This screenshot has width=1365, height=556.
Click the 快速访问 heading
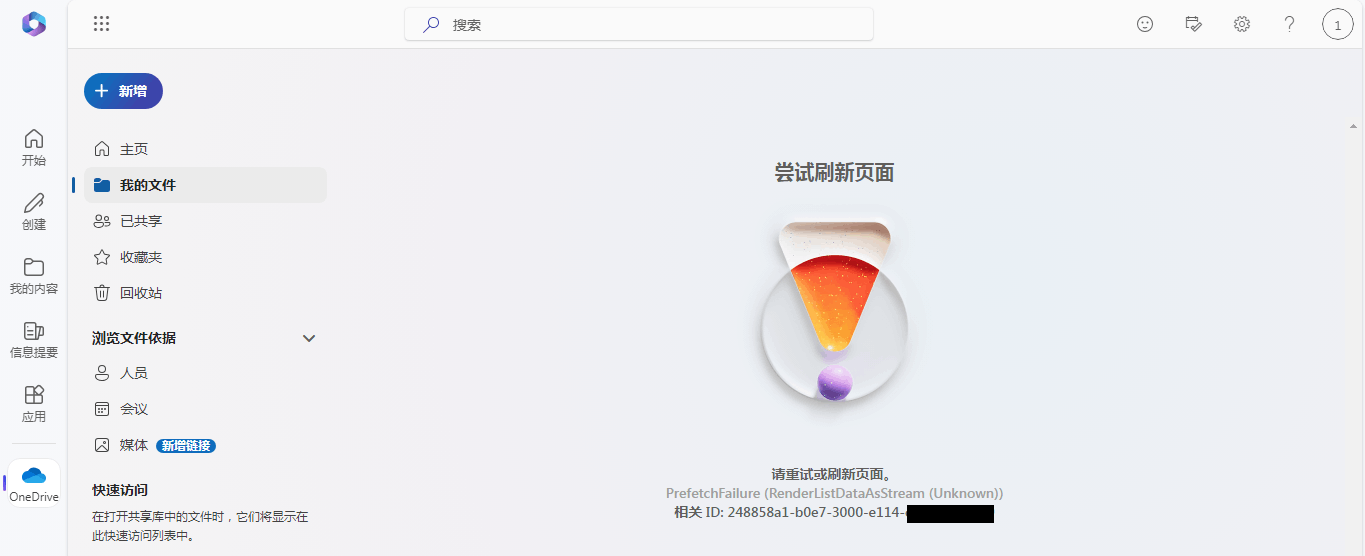pyautogui.click(x=120, y=490)
